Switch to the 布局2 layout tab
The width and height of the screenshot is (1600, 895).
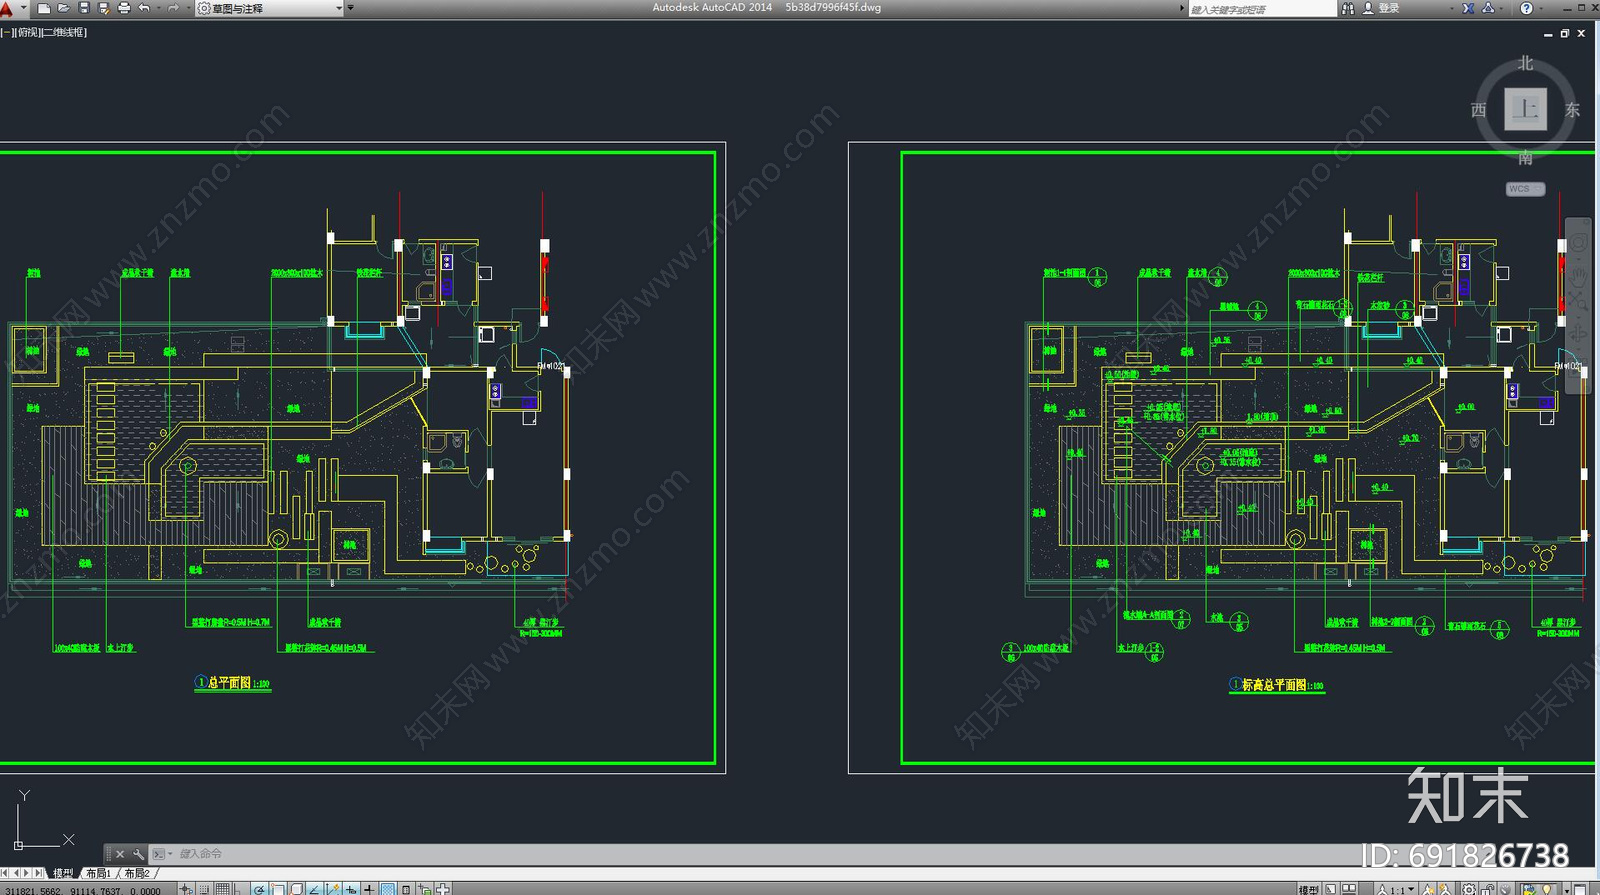click(137, 873)
